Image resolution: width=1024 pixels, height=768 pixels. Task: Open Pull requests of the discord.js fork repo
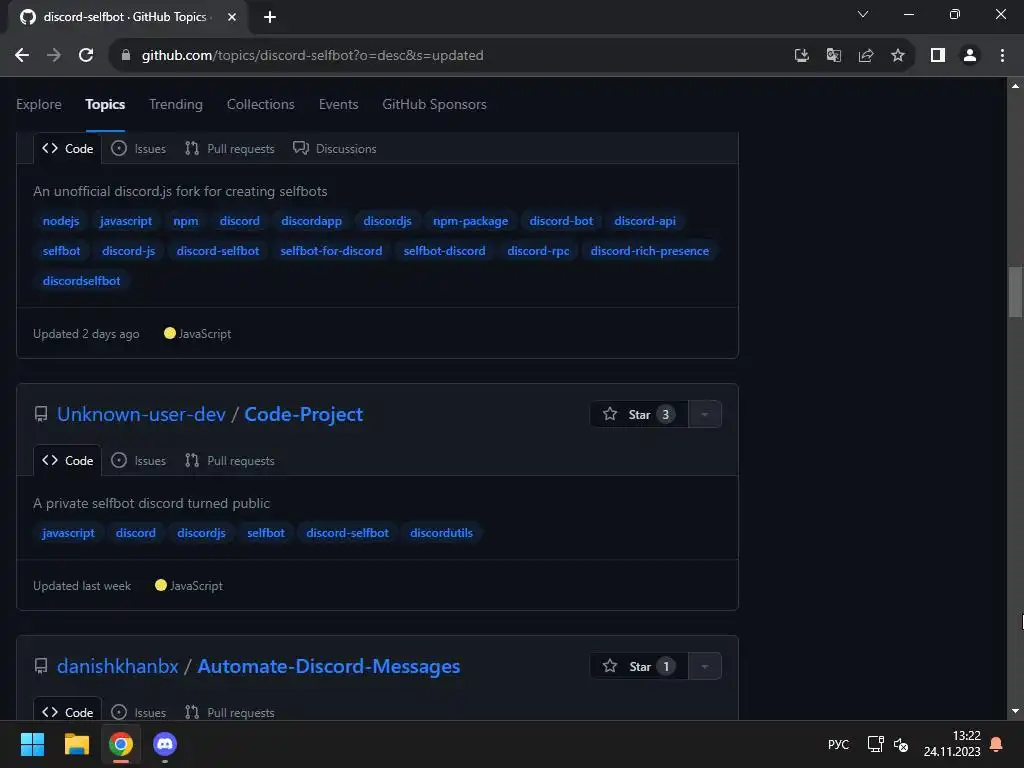(x=229, y=149)
